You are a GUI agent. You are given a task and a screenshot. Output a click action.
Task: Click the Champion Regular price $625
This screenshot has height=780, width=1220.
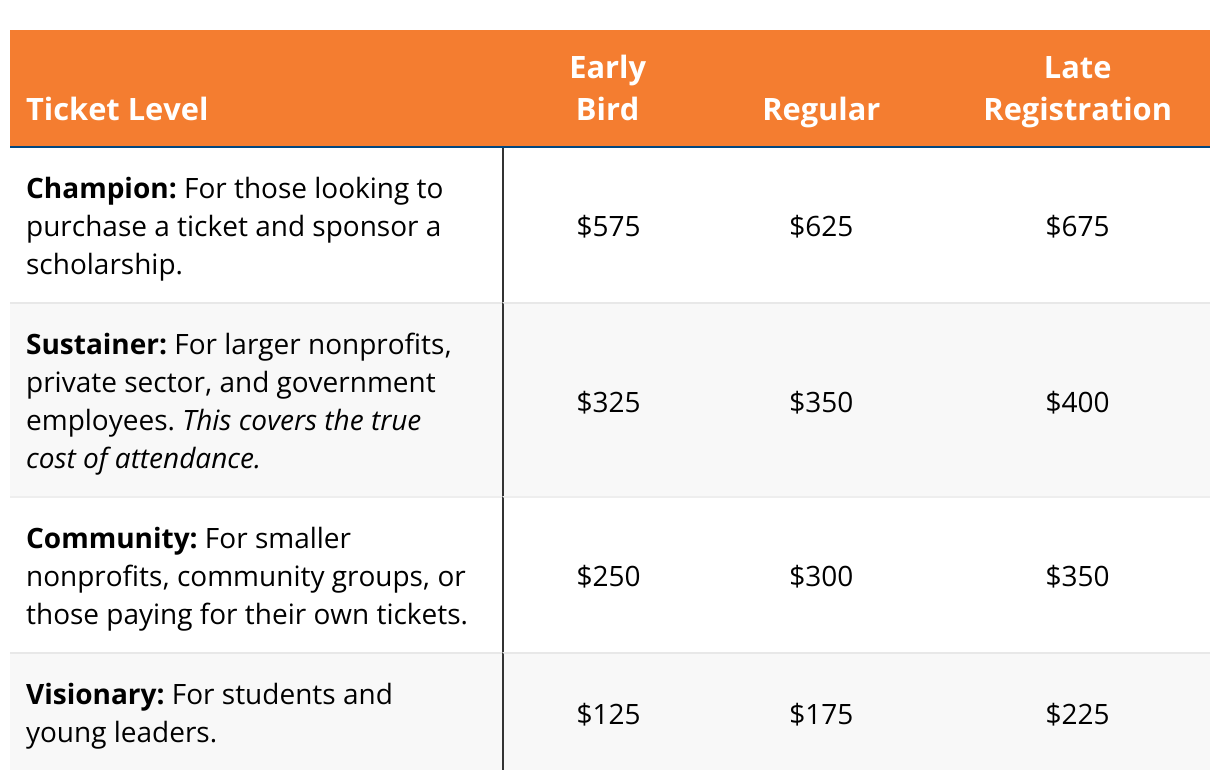pos(821,226)
